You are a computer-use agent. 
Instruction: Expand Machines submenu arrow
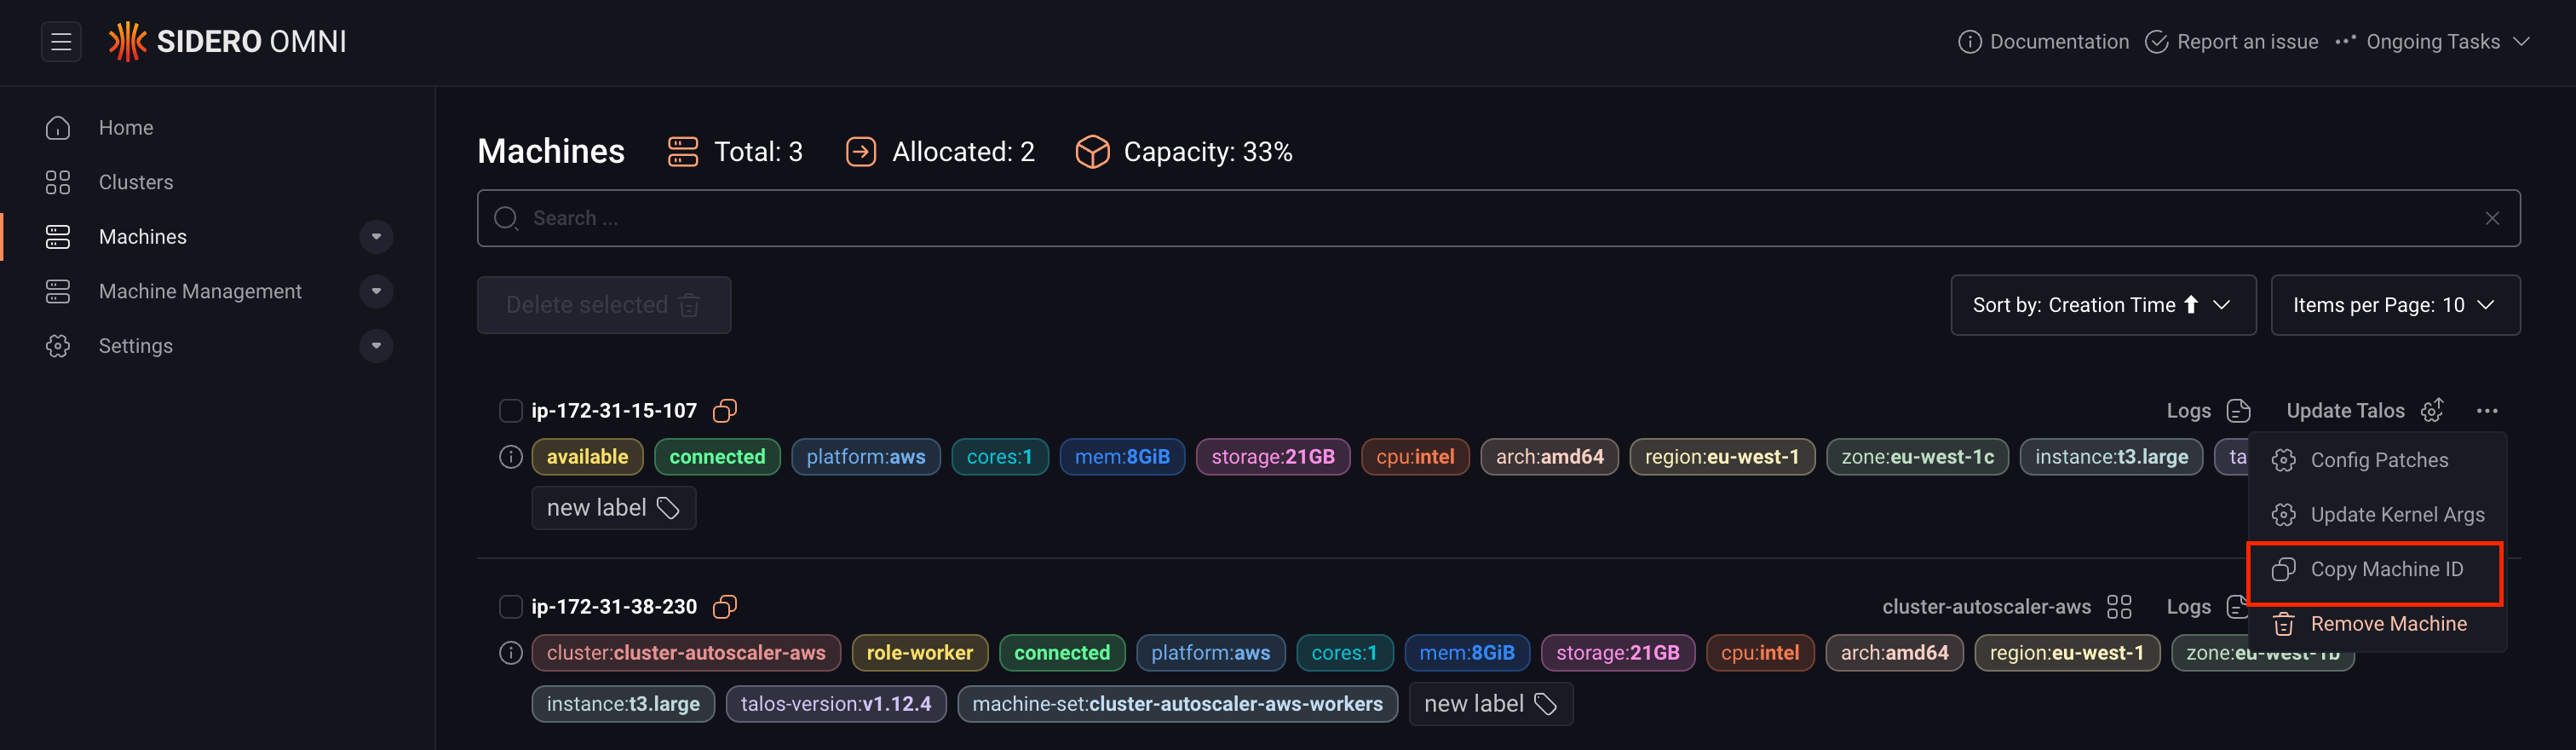[376, 237]
